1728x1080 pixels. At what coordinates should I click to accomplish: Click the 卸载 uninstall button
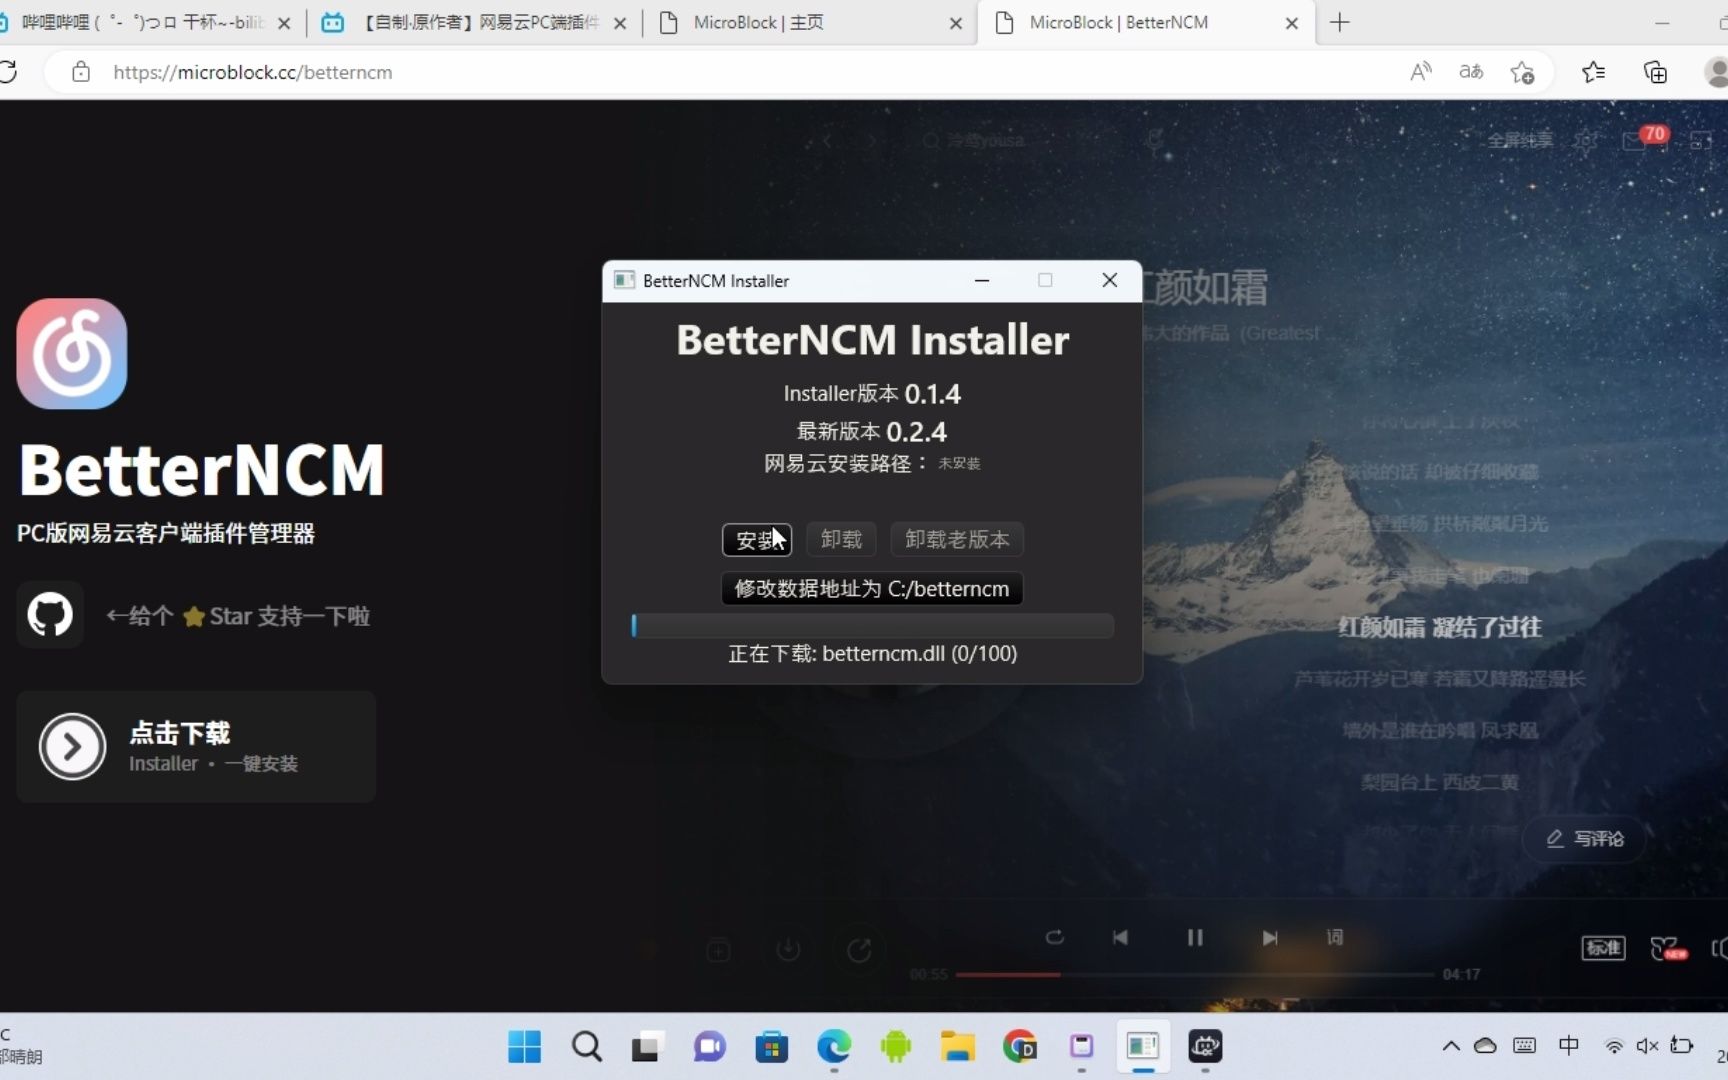841,540
